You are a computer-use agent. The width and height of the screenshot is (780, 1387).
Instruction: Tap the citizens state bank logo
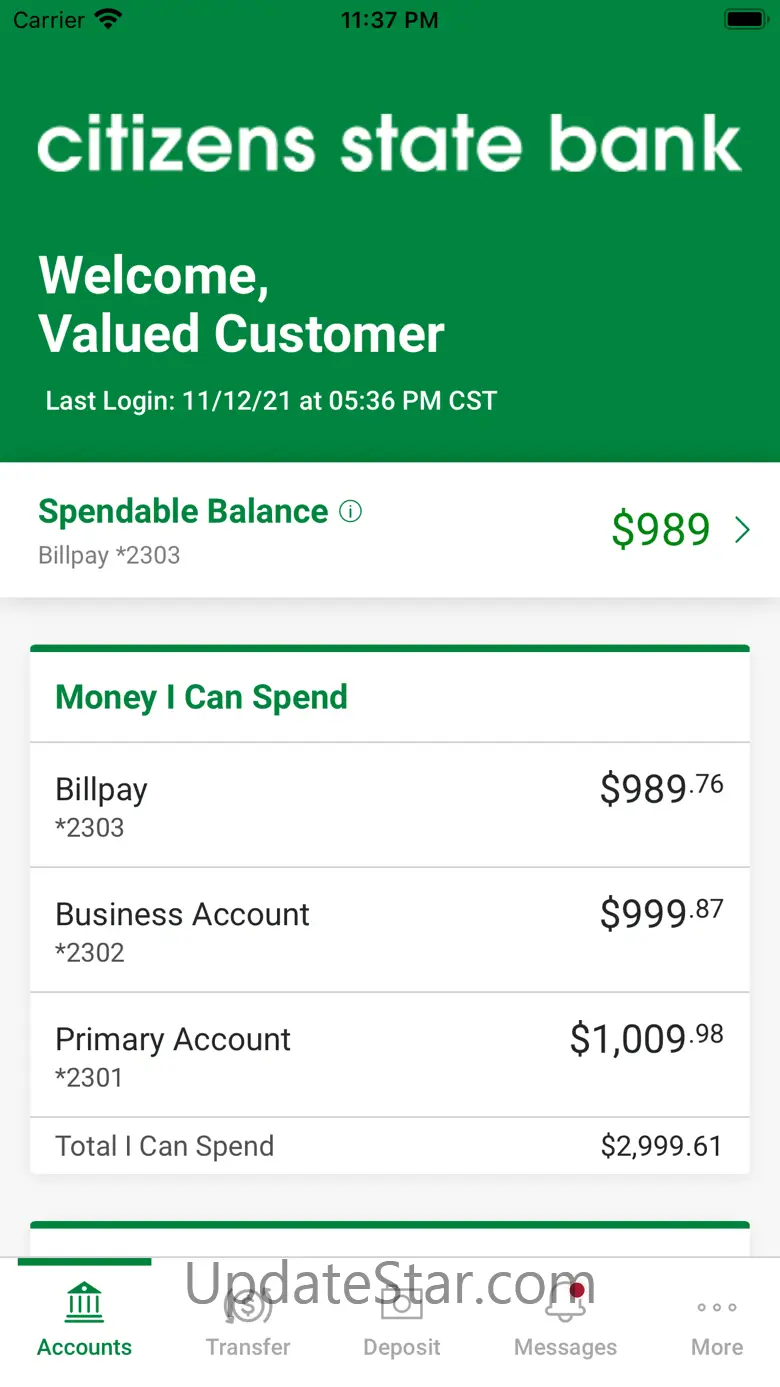390,145
